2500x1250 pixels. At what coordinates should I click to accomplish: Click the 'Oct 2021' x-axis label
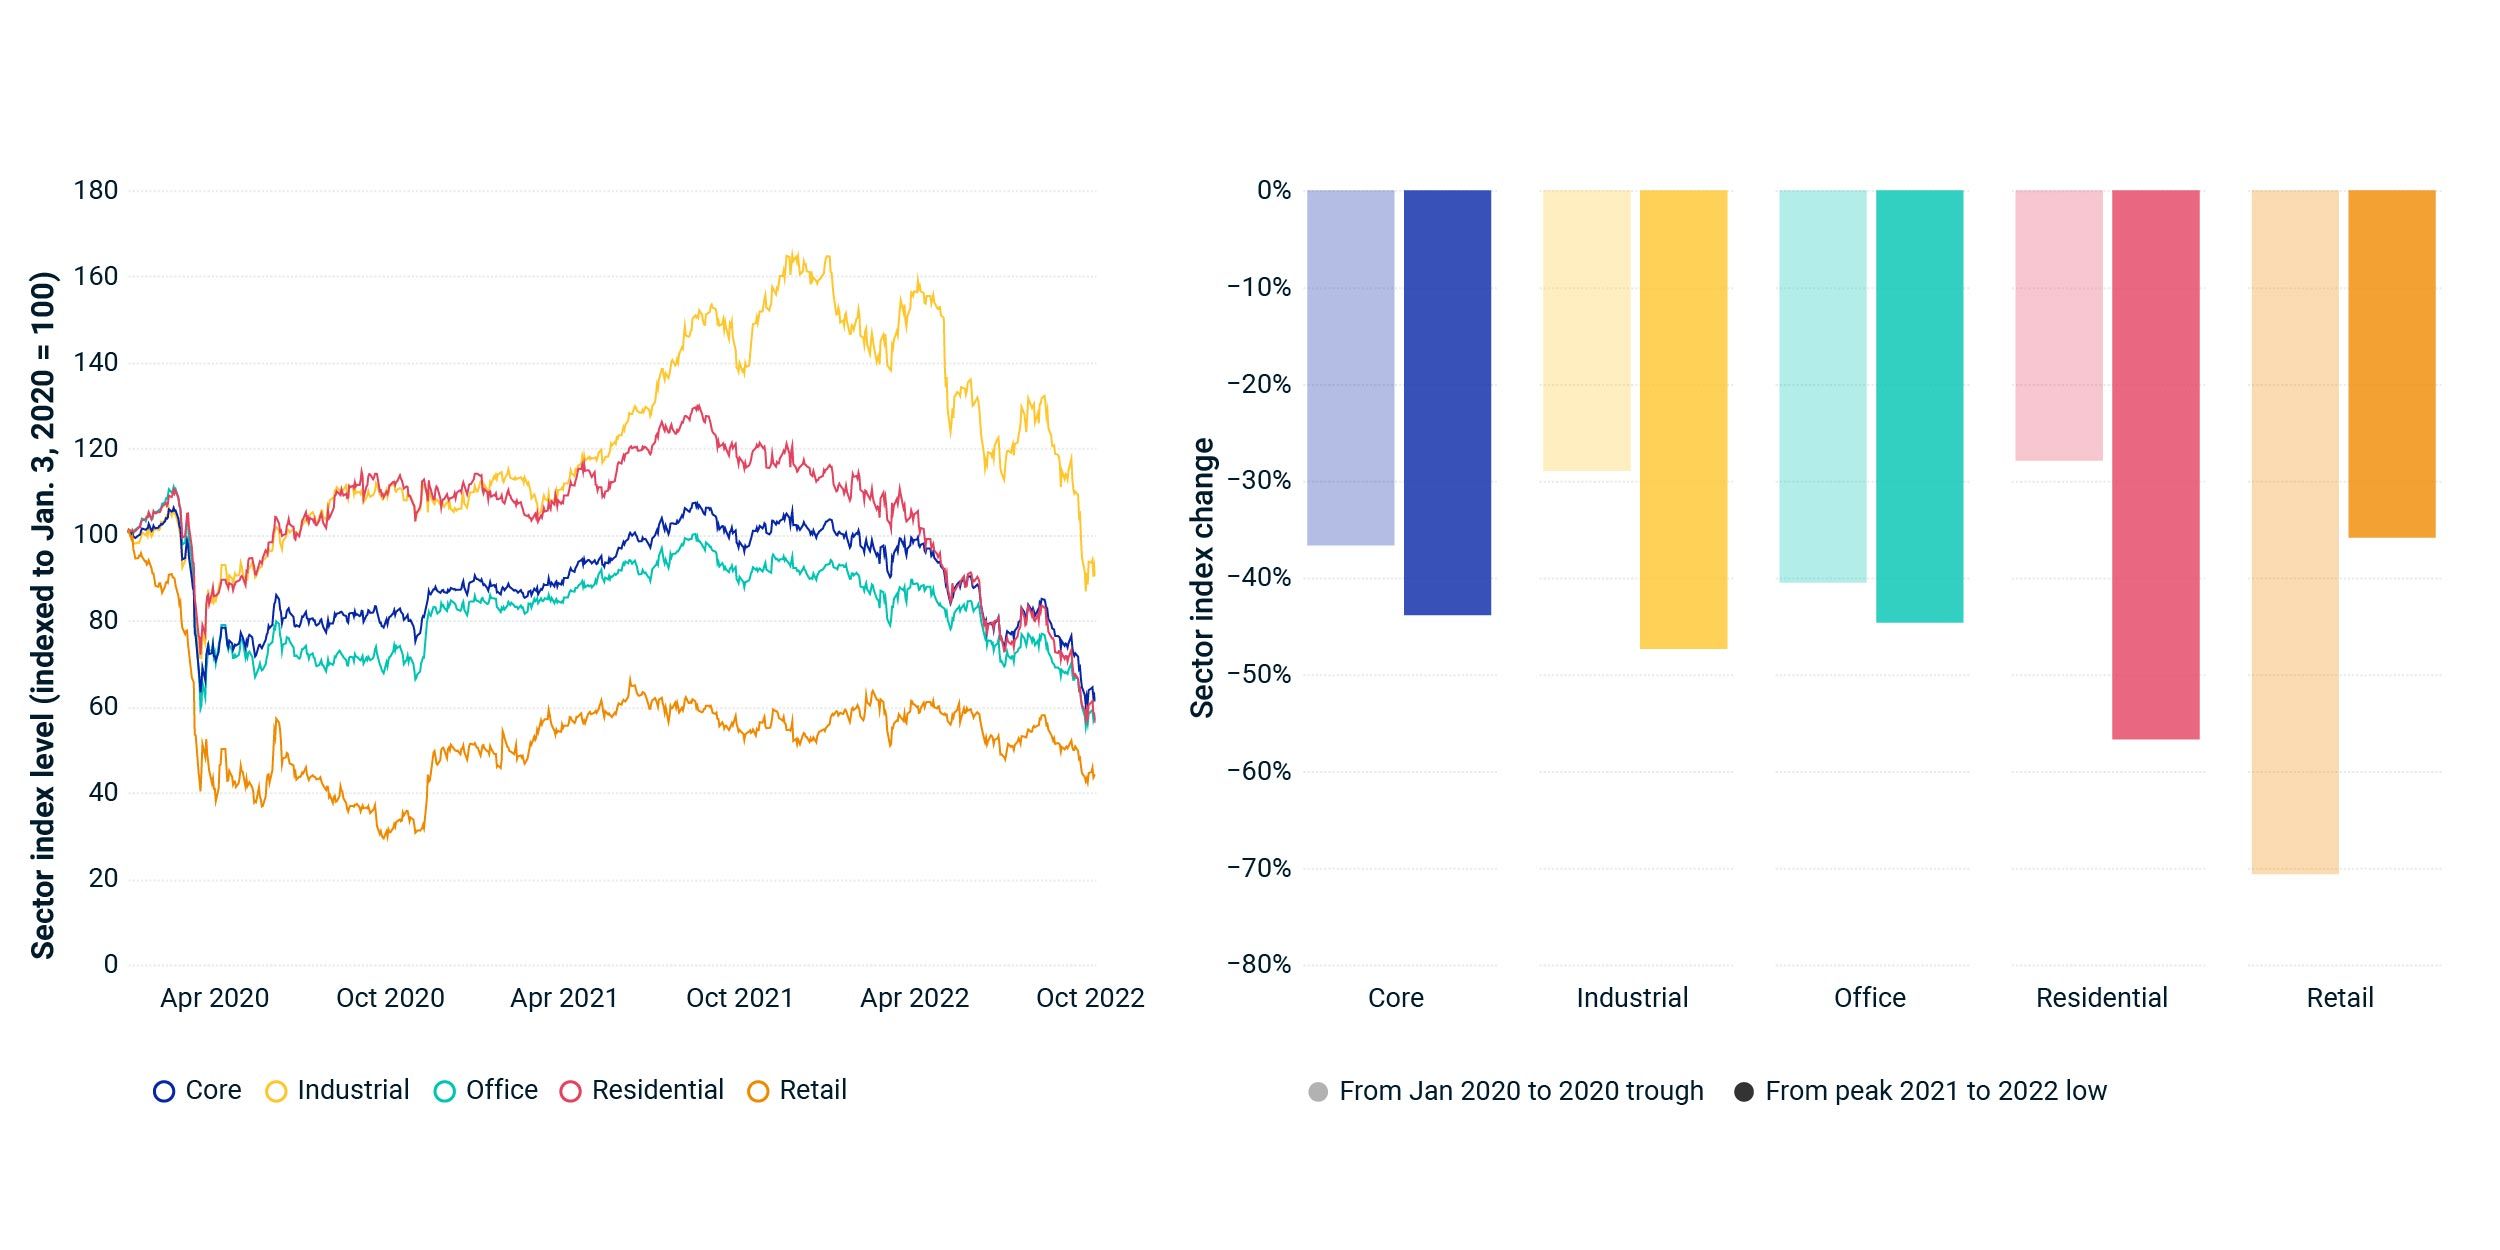coord(739,998)
